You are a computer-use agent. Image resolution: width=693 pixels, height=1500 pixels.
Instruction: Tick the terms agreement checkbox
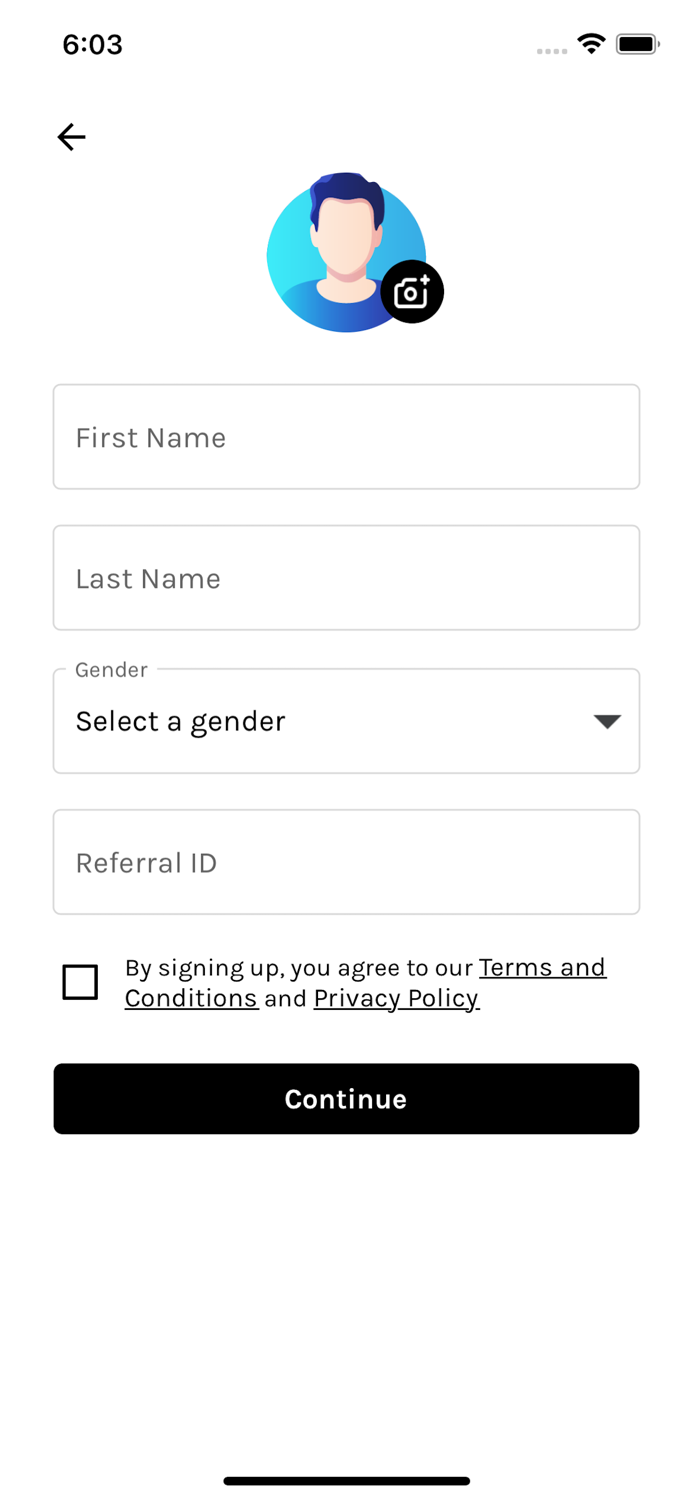click(80, 982)
